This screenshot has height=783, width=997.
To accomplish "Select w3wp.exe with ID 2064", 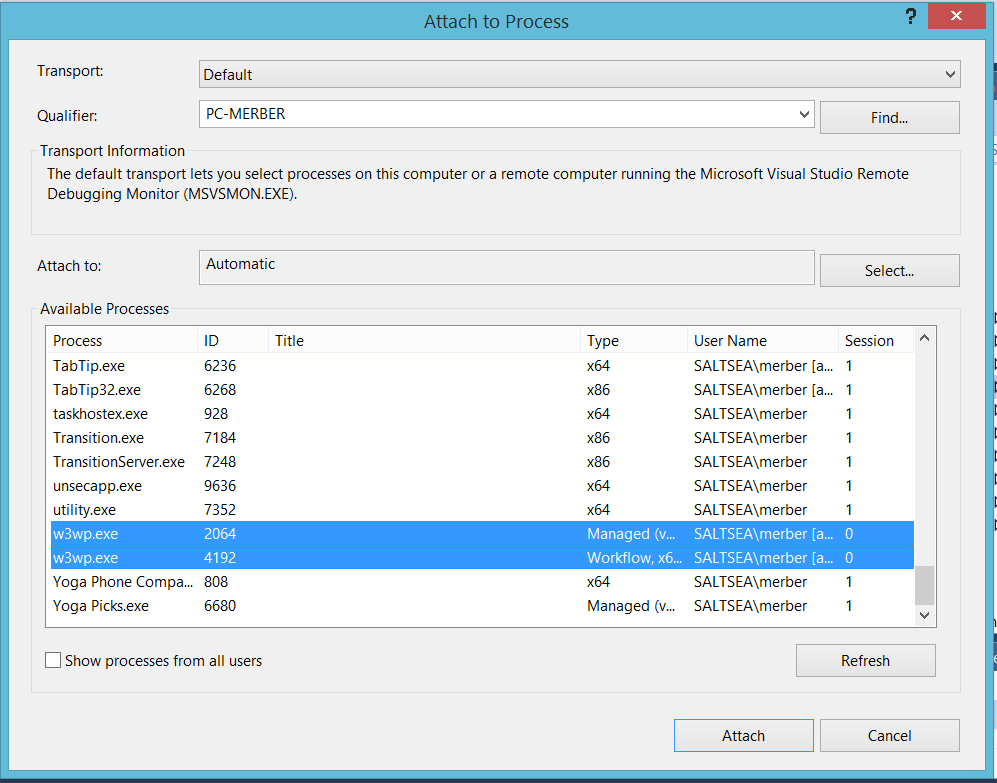I will tap(481, 534).
